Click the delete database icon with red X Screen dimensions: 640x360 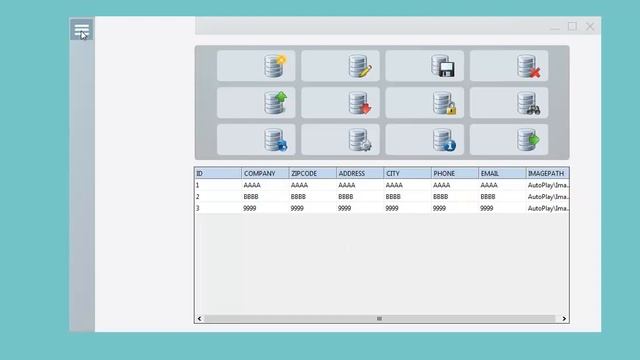529,66
